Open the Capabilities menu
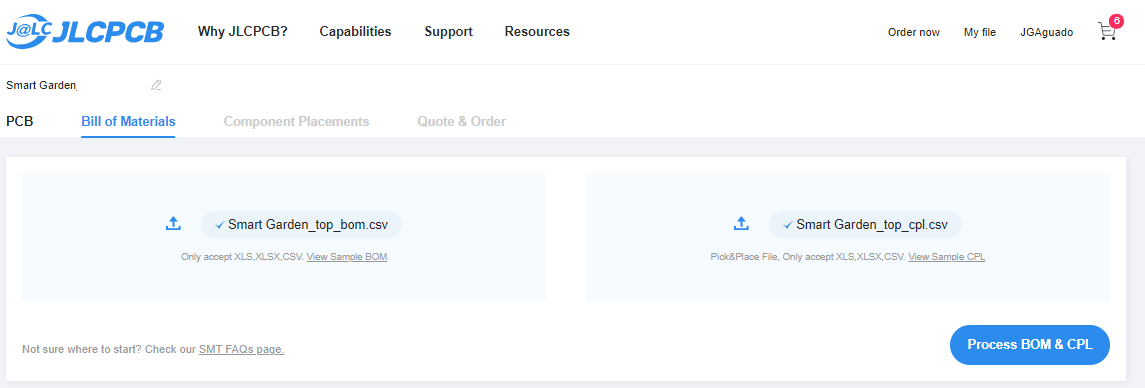This screenshot has height=388, width=1145. 356,32
